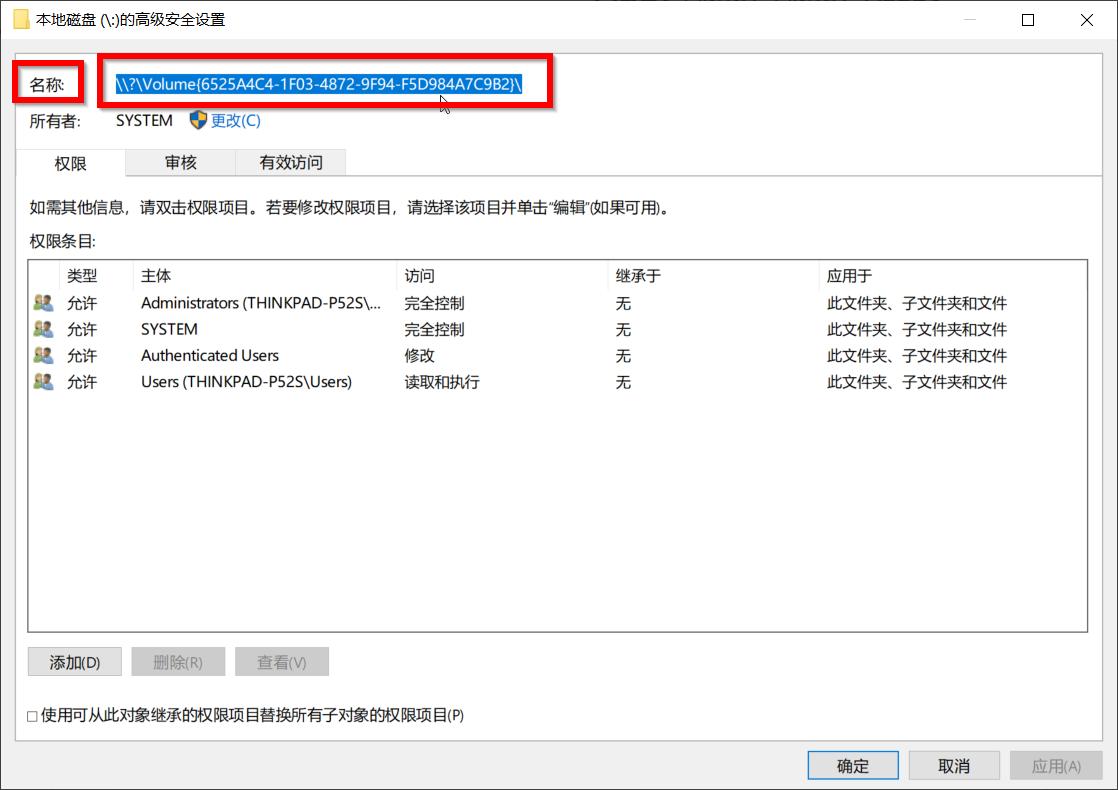Confirm settings with the 确定 button
The image size is (1118, 790).
point(852,765)
